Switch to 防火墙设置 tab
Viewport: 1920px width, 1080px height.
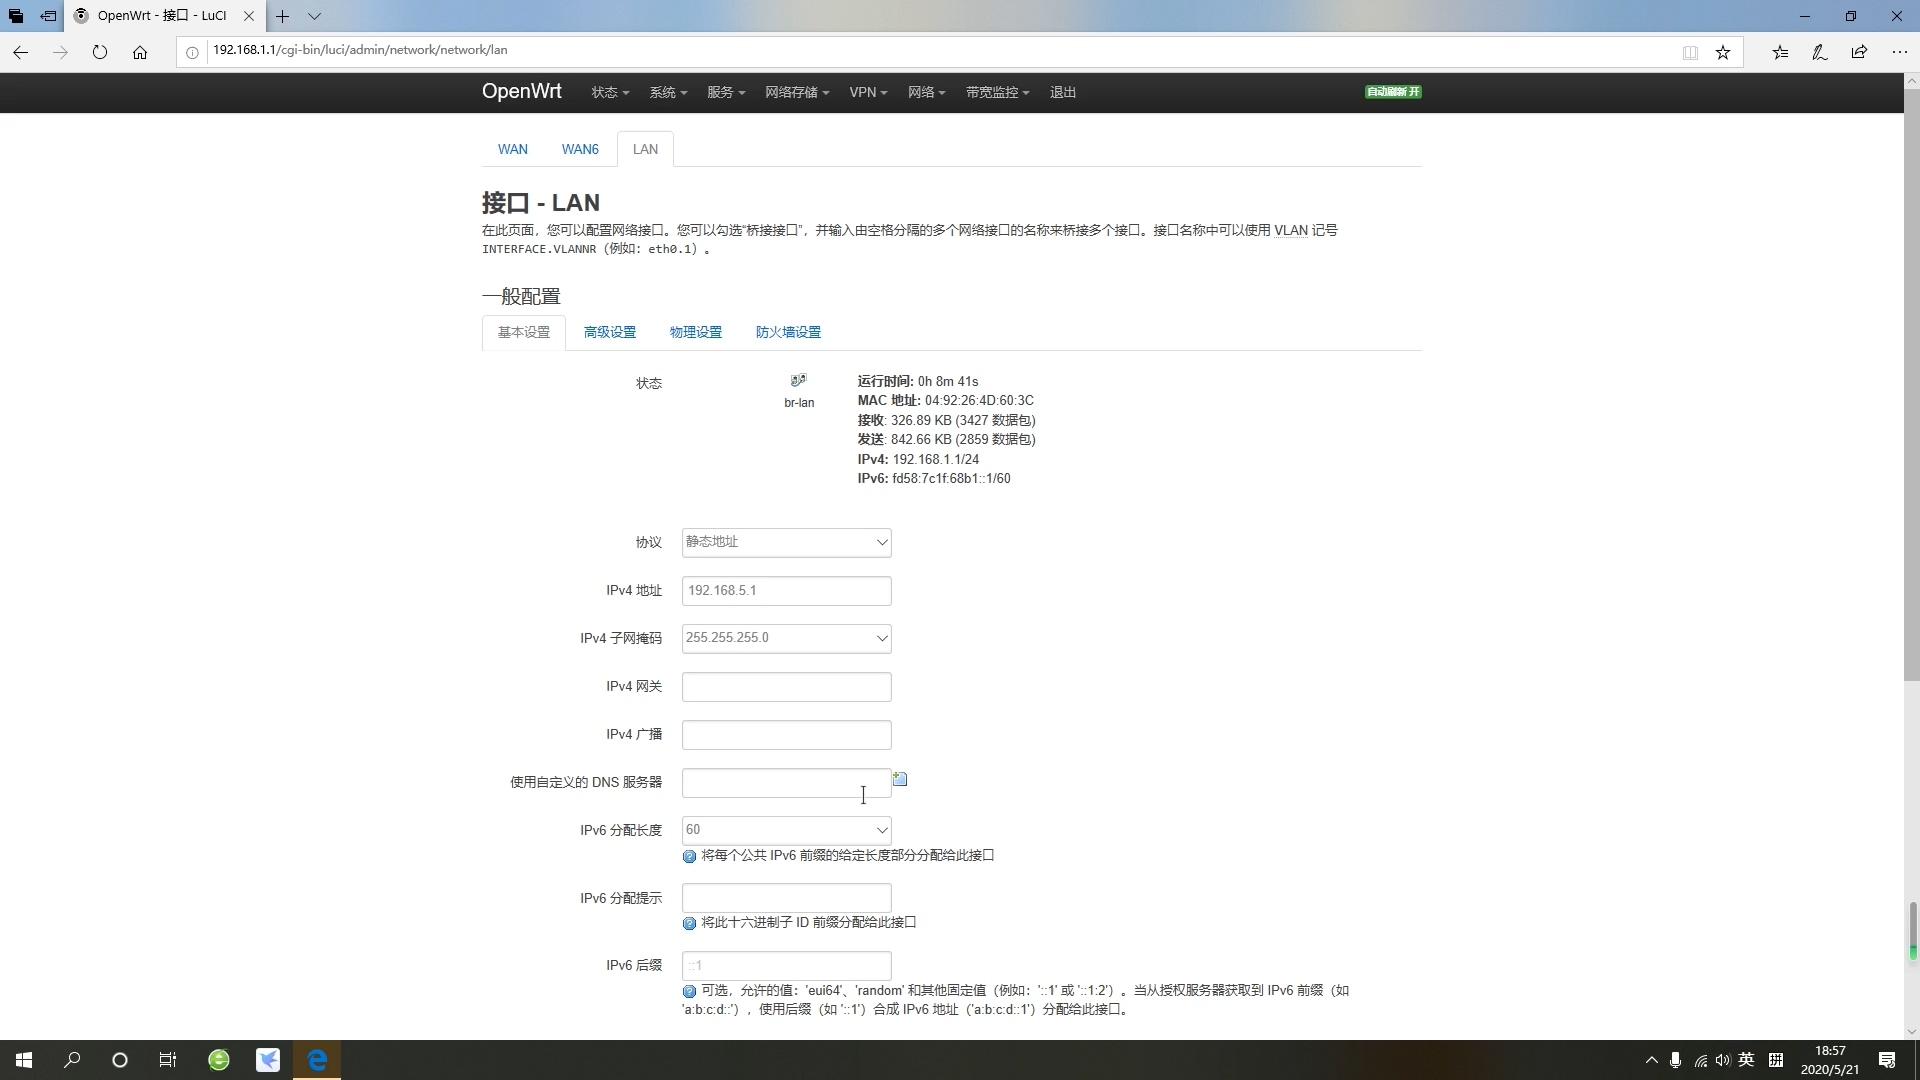tap(788, 332)
